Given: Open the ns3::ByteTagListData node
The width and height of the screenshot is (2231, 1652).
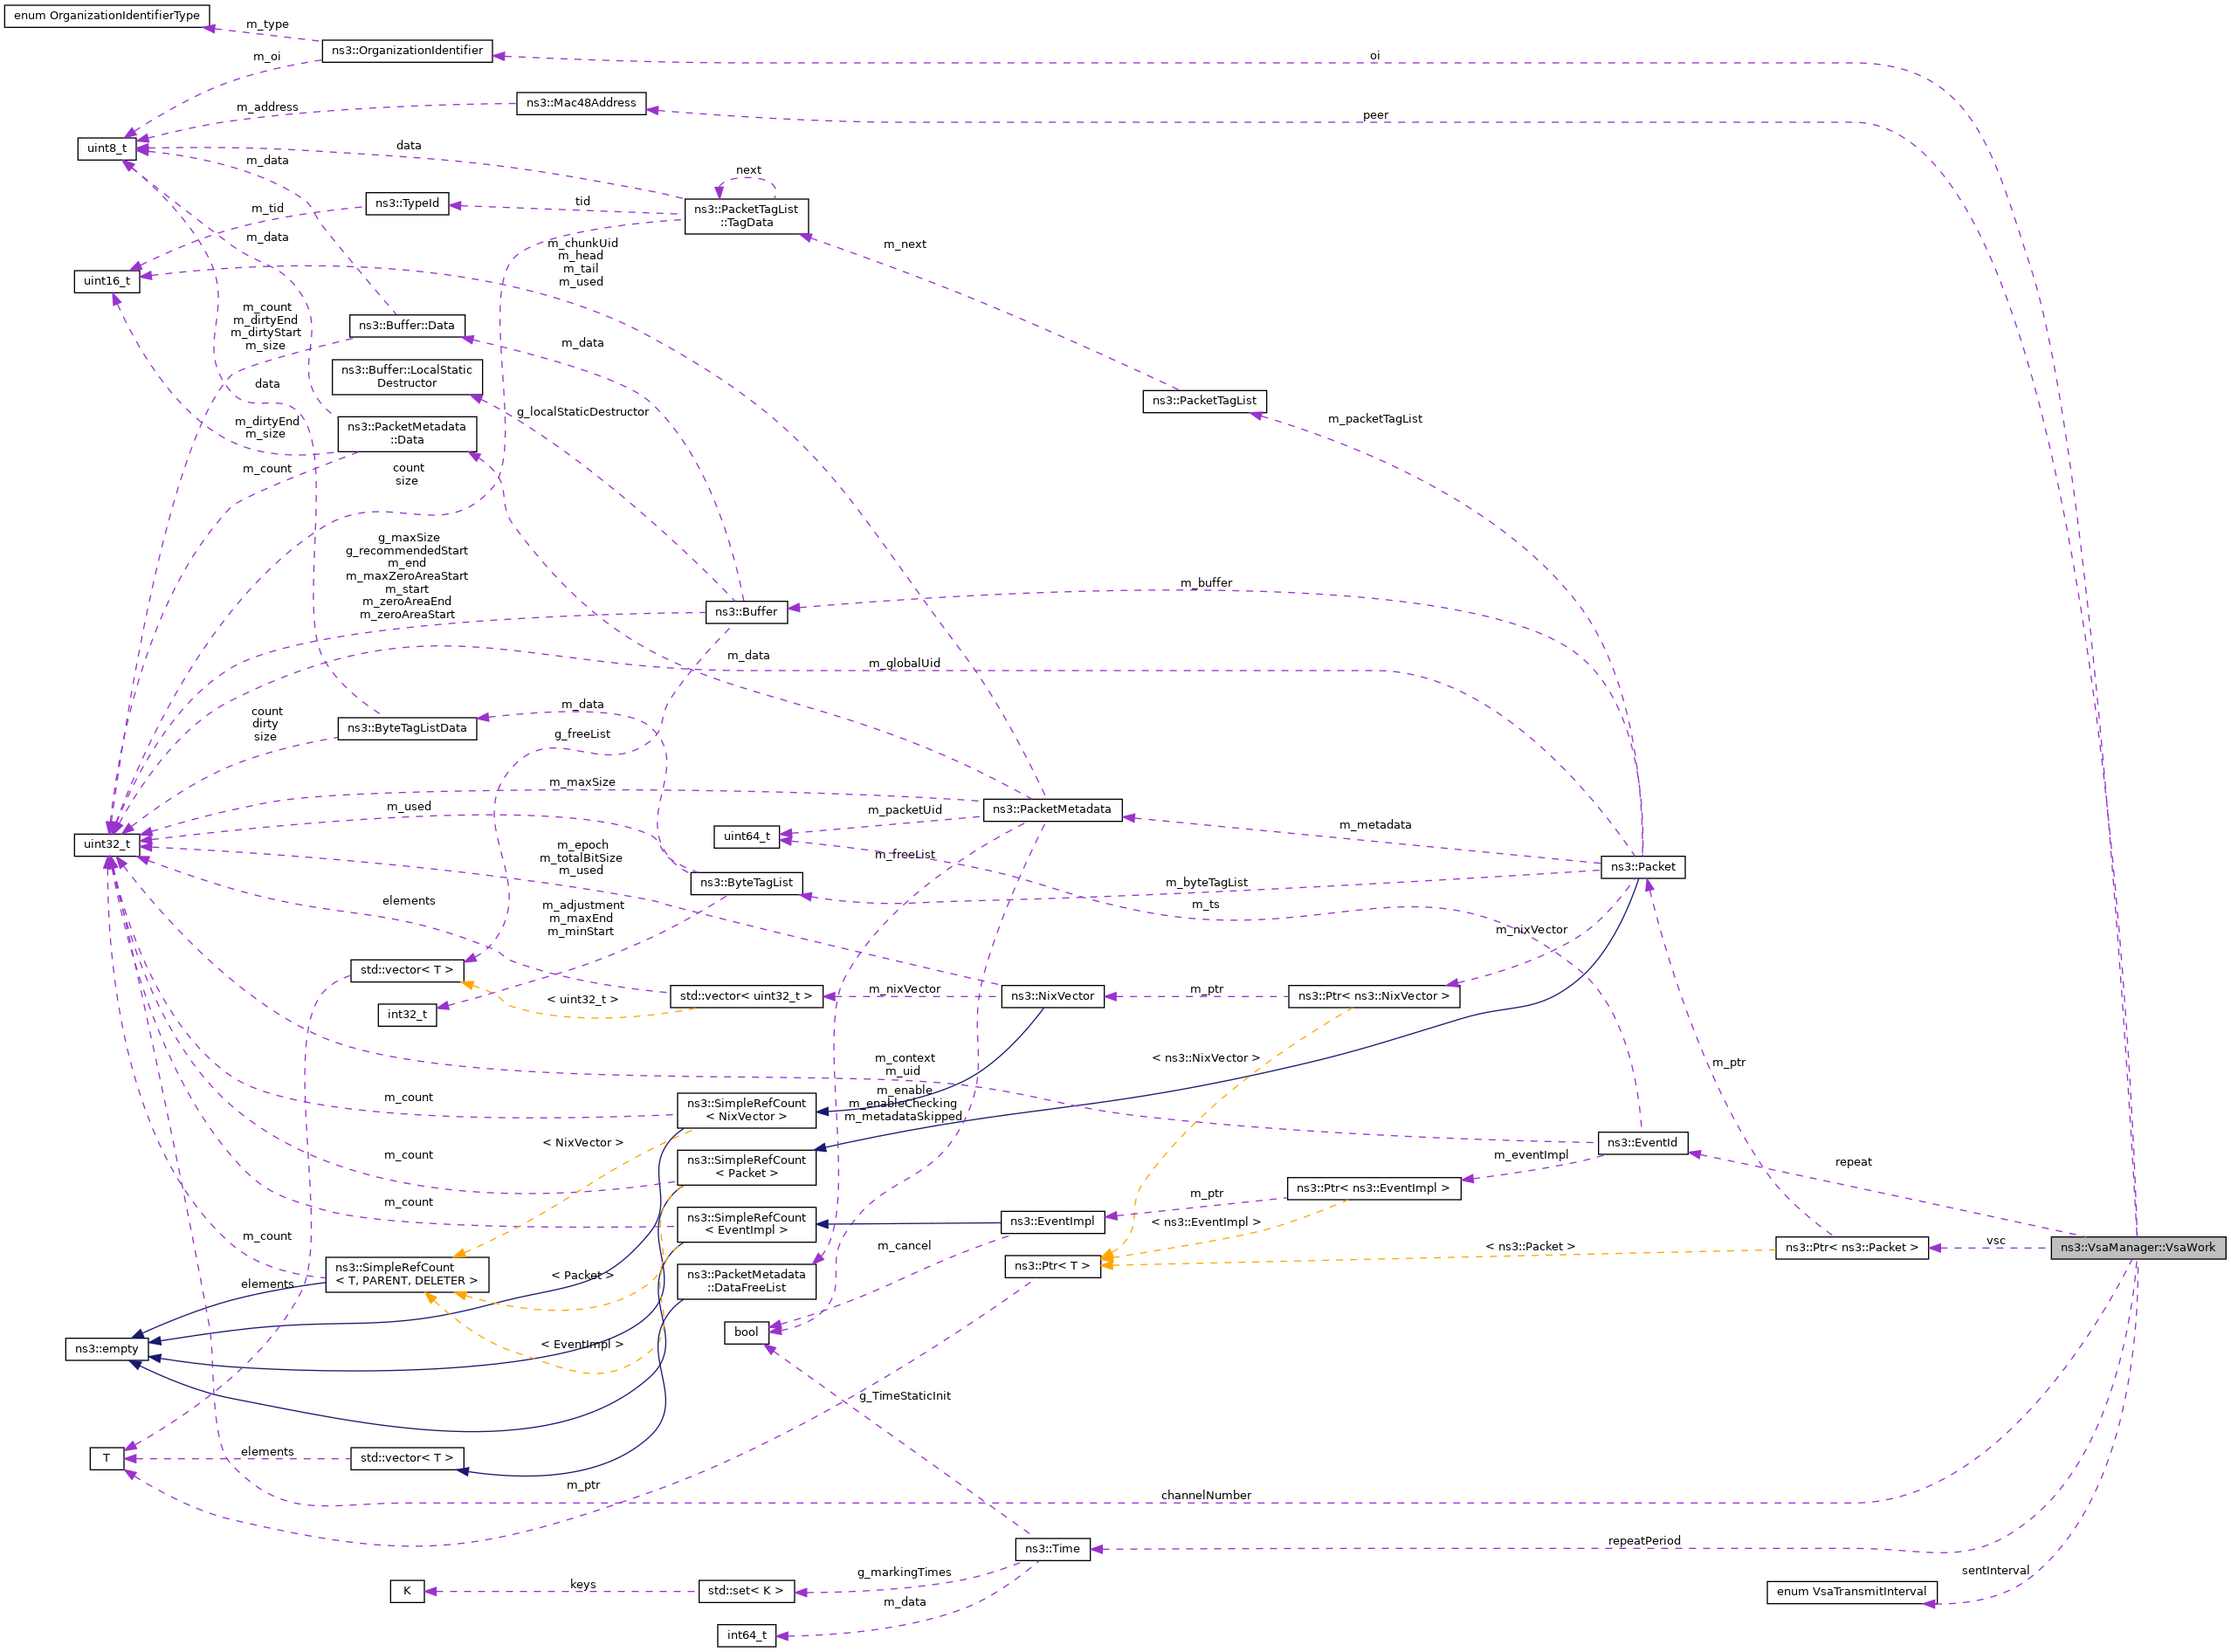Looking at the screenshot, I should coord(407,728).
